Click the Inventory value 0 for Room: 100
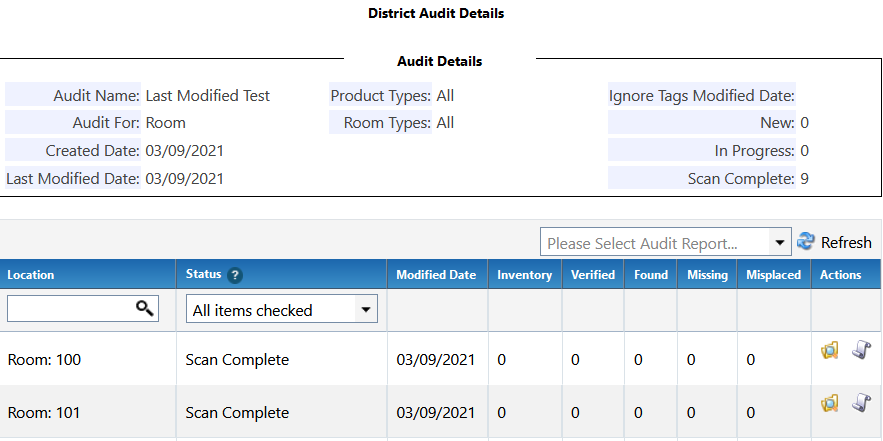The height and width of the screenshot is (441, 883). tap(501, 359)
